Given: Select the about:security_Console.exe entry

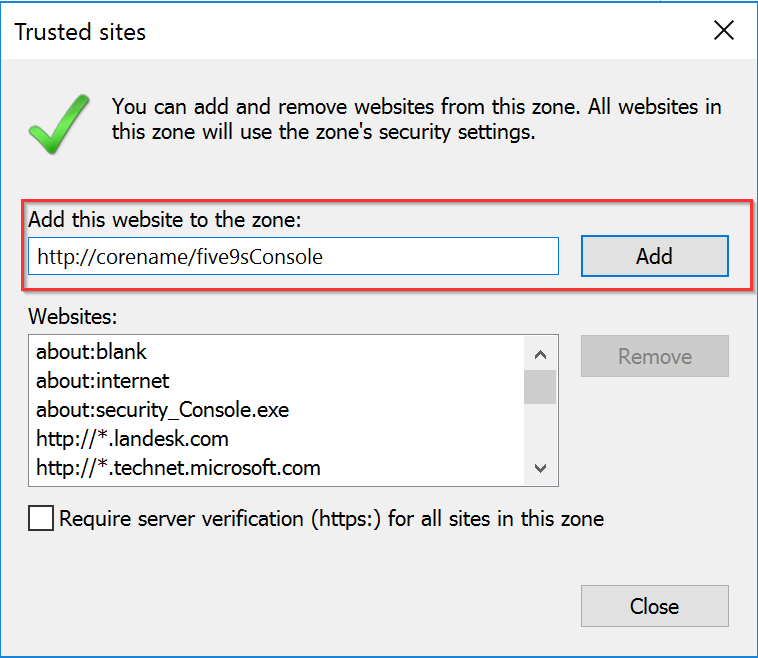Looking at the screenshot, I should pyautogui.click(x=162, y=410).
